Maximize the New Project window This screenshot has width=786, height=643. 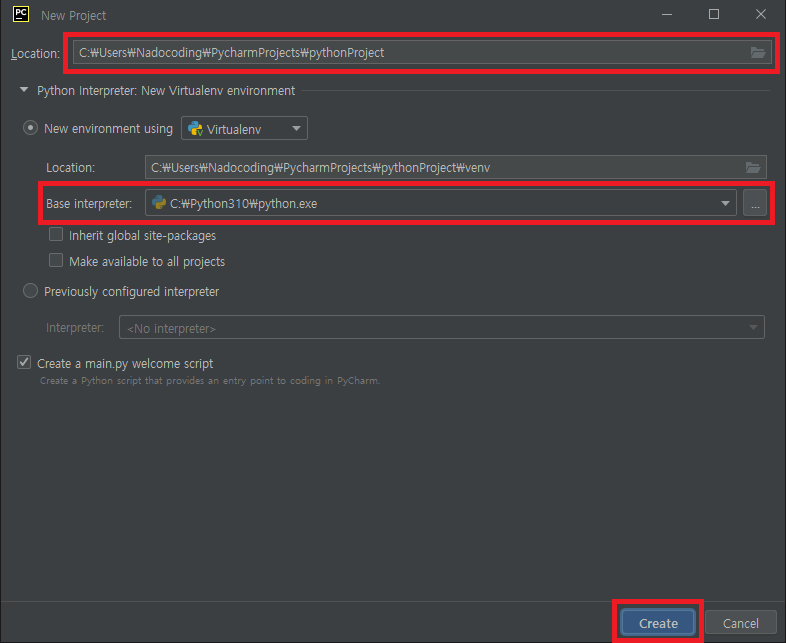coord(714,14)
